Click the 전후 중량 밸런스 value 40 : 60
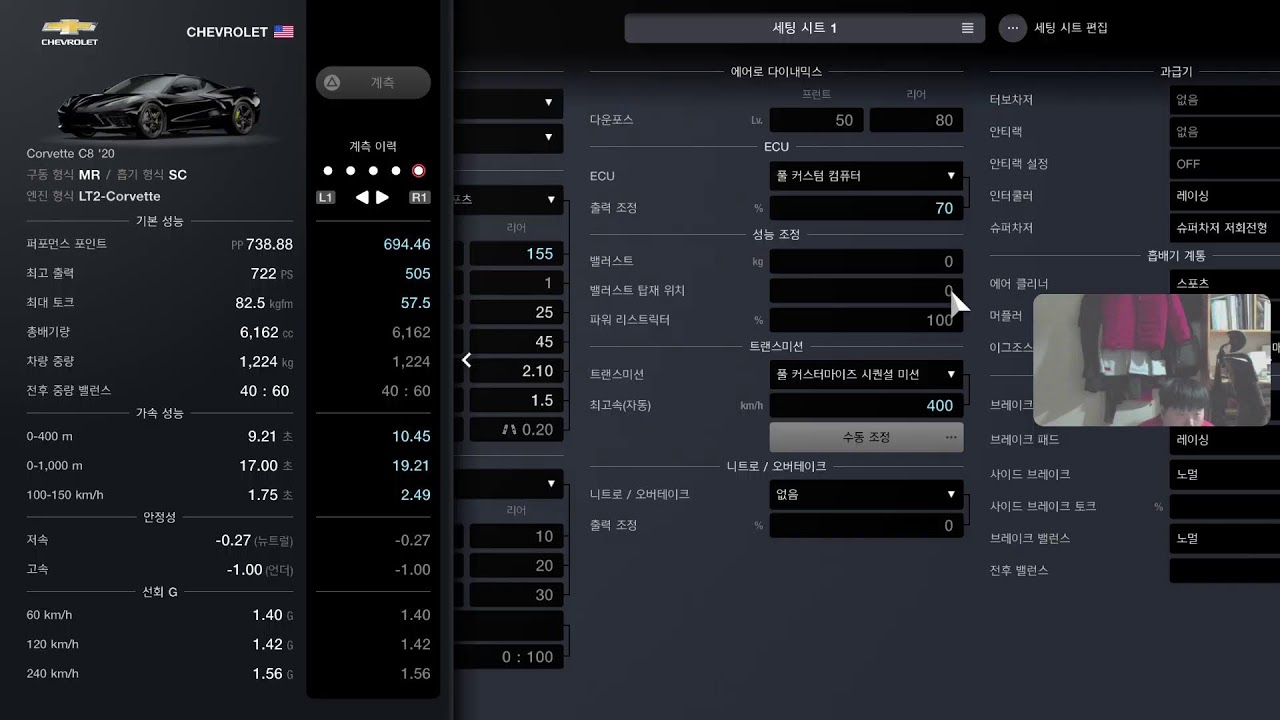 coord(264,391)
